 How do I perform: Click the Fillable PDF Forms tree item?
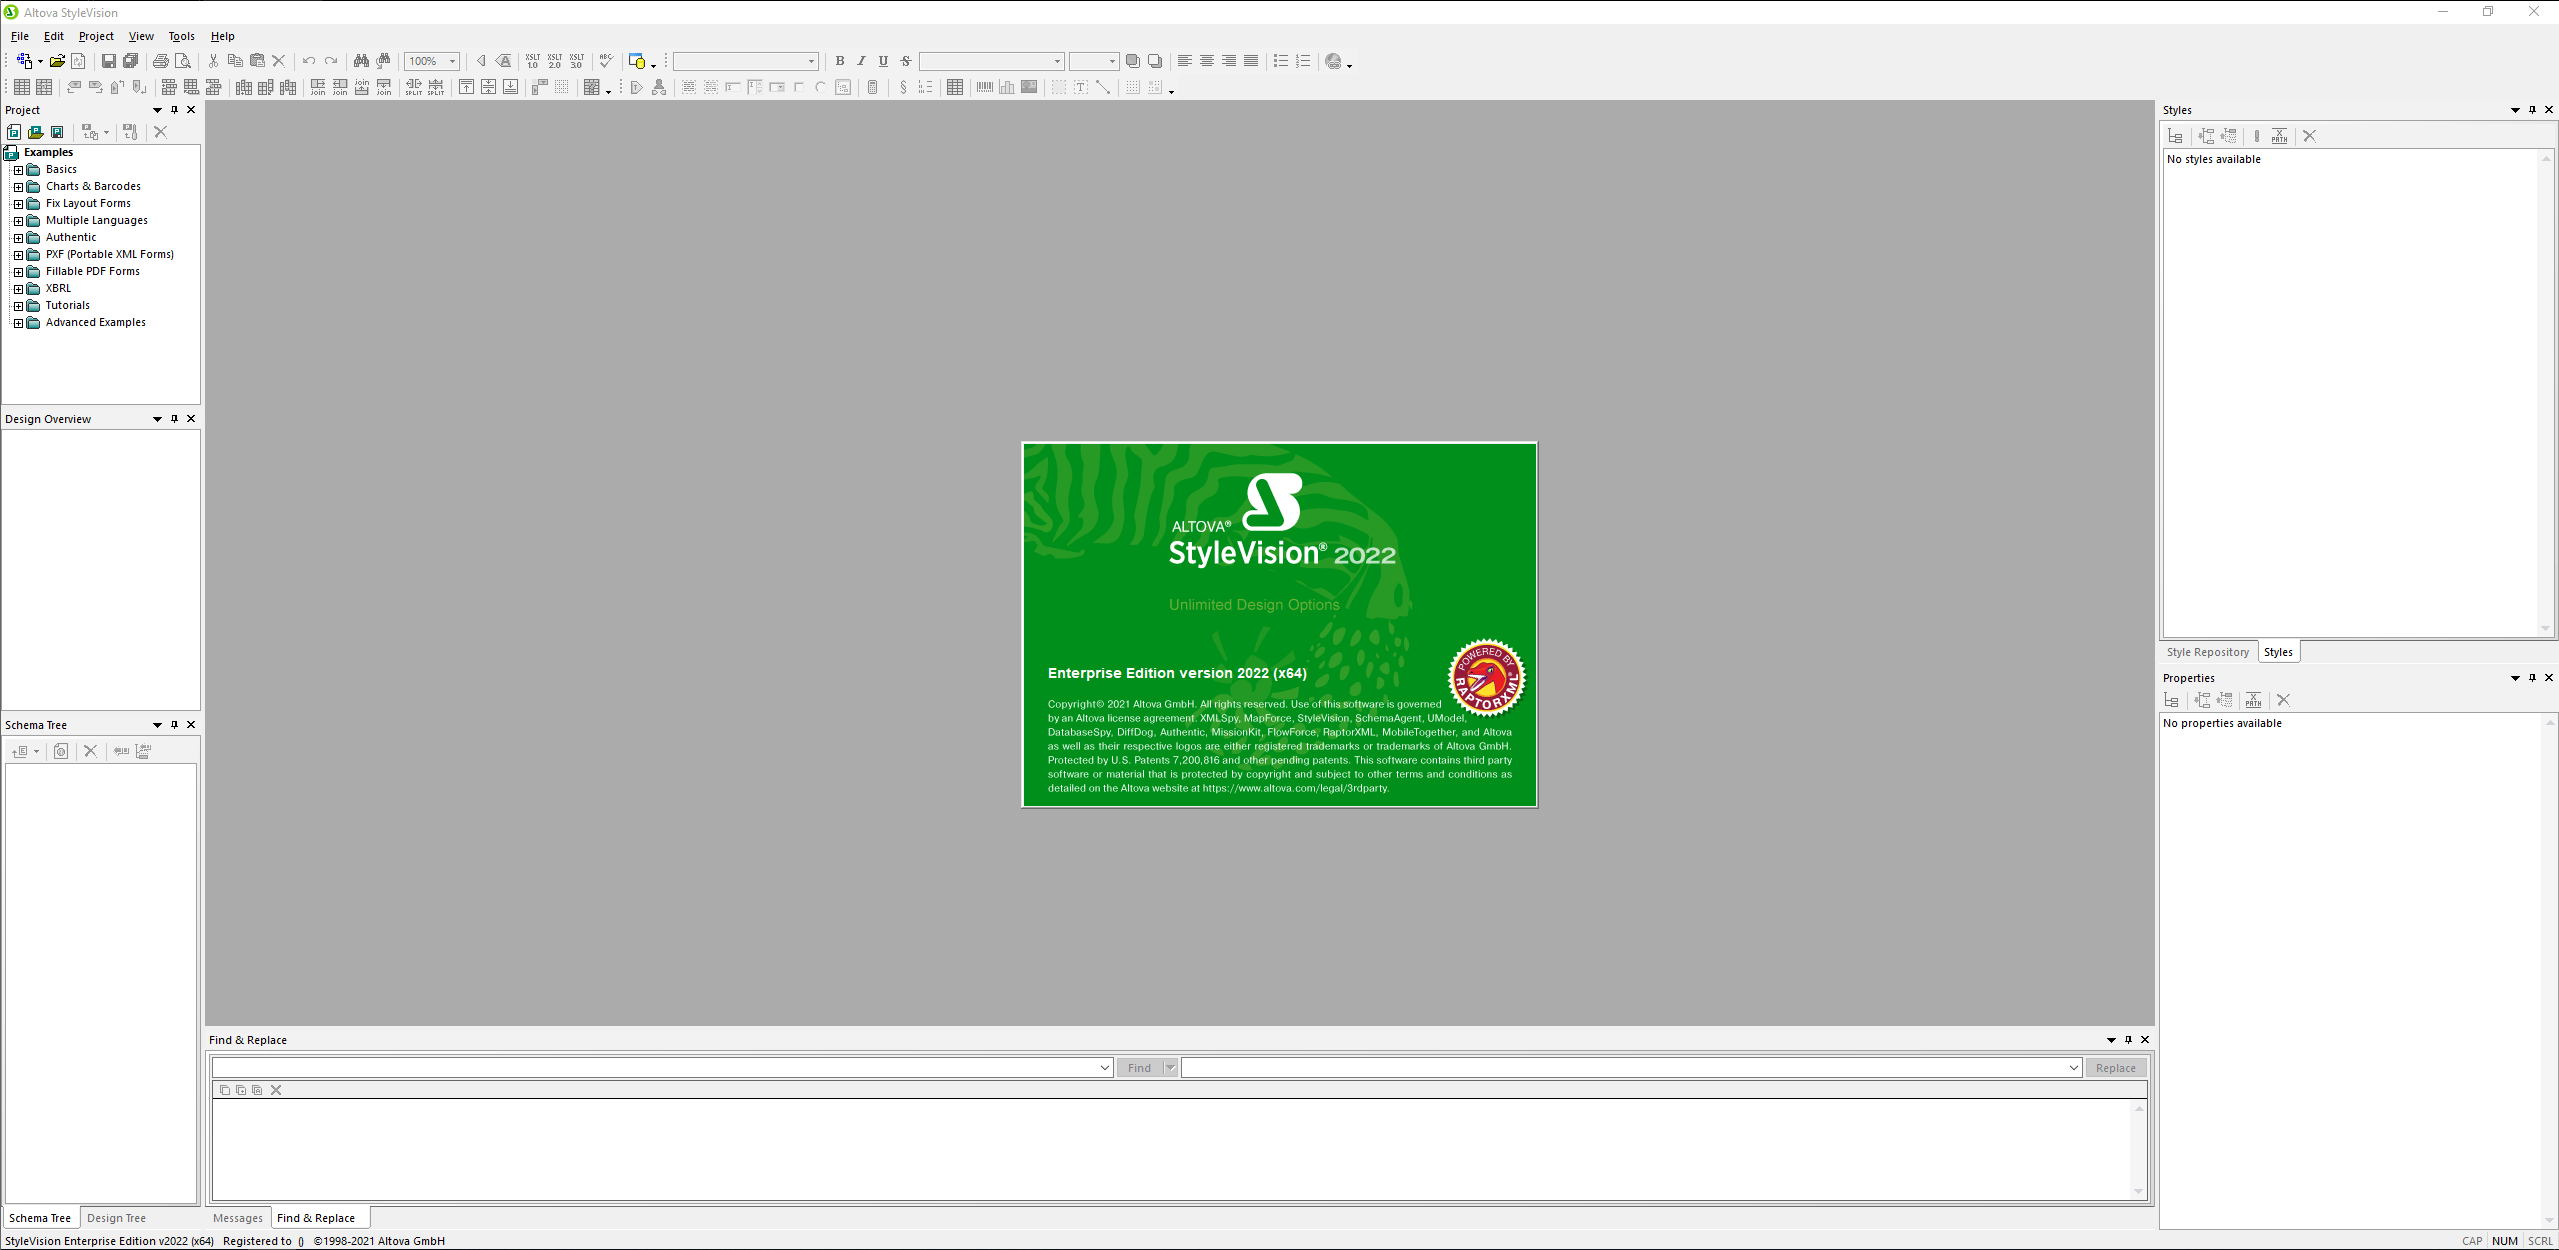(x=92, y=272)
